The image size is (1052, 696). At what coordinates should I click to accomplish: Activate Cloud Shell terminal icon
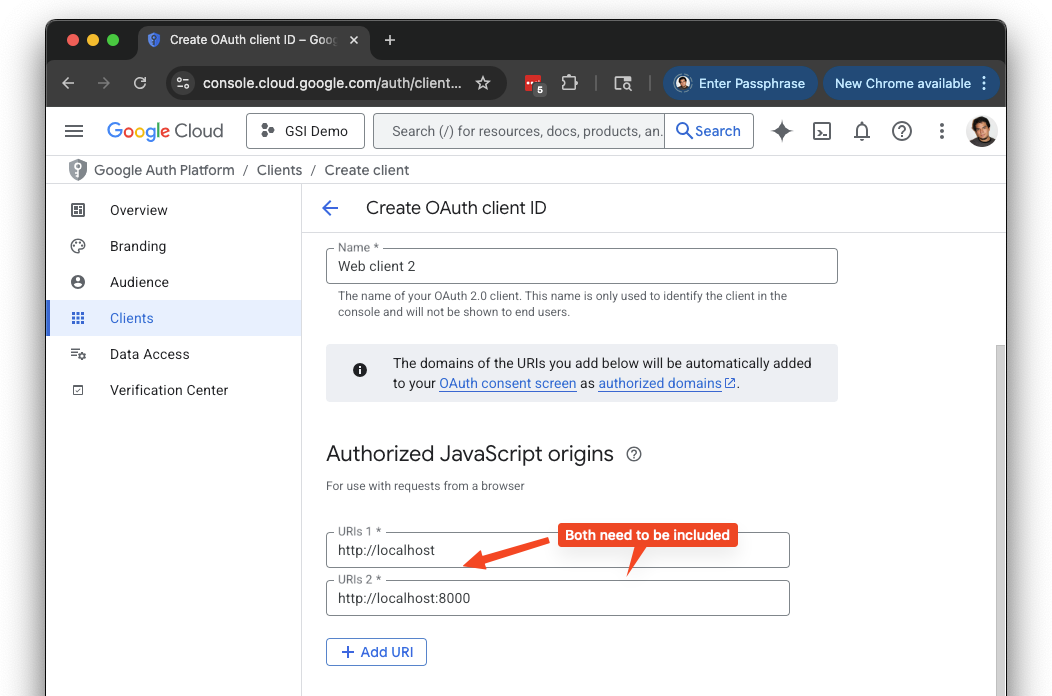[822, 131]
